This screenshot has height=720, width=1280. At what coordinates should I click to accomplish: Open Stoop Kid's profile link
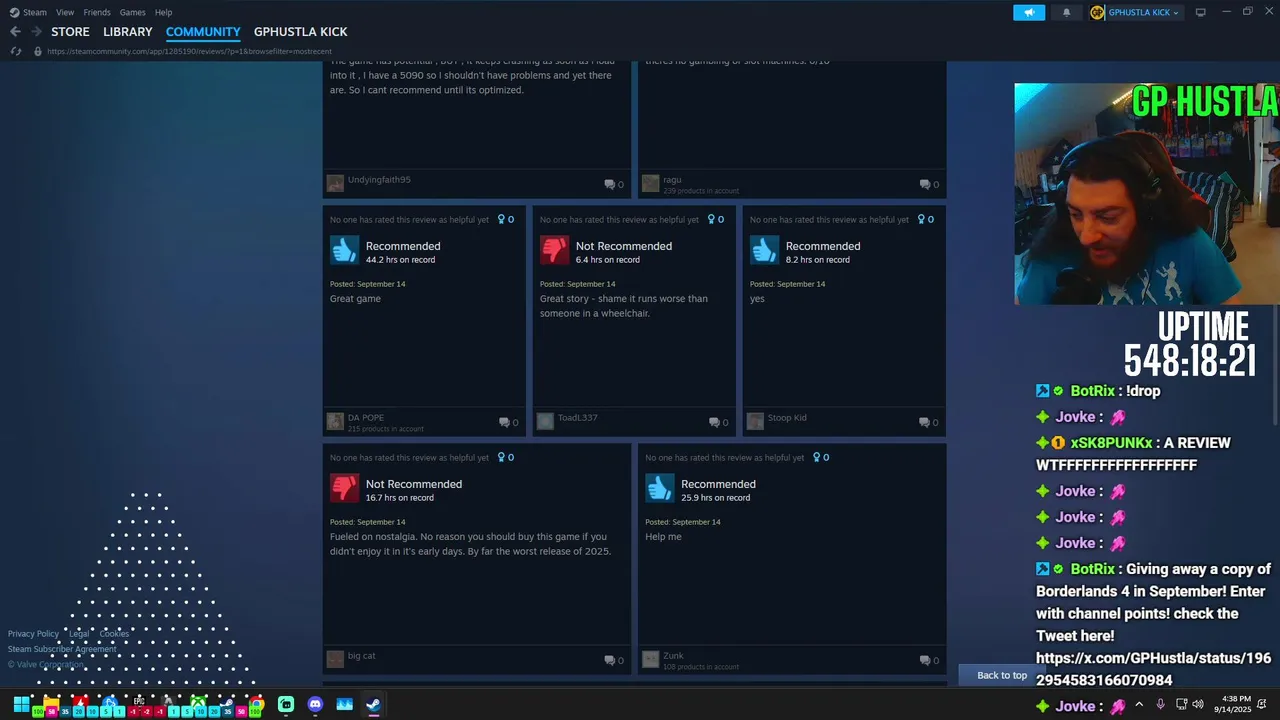(787, 418)
